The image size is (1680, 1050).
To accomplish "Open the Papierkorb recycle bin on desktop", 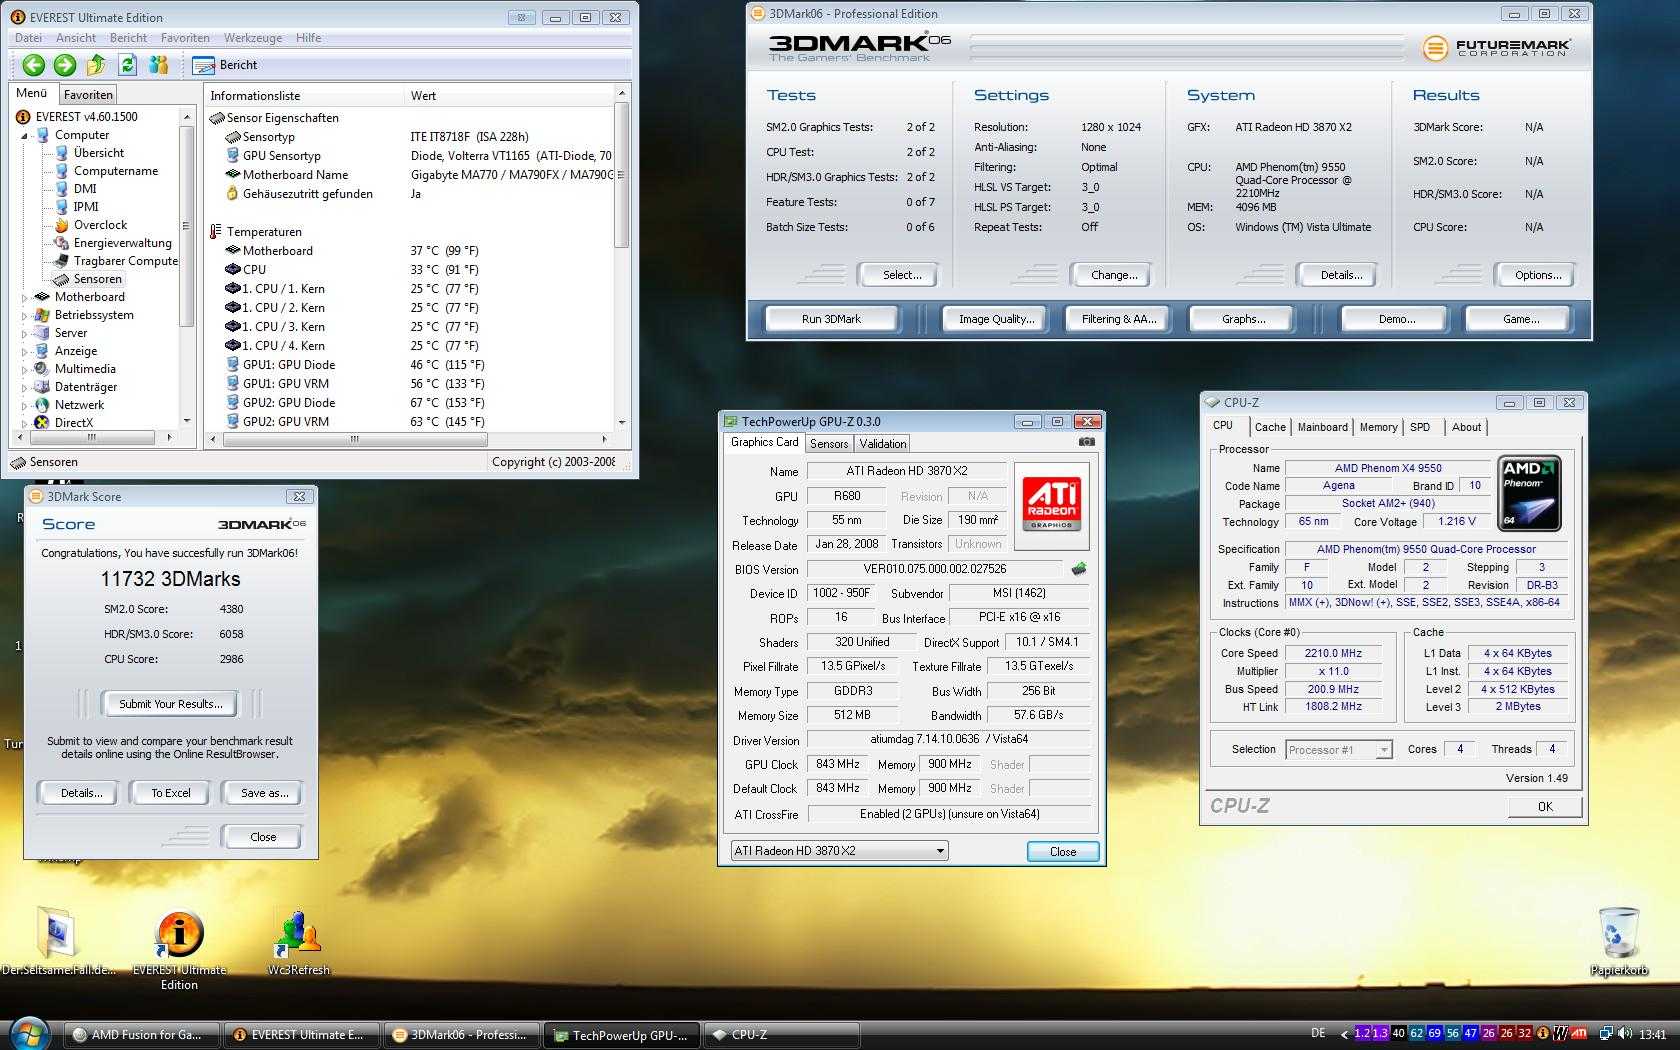I will [1619, 941].
